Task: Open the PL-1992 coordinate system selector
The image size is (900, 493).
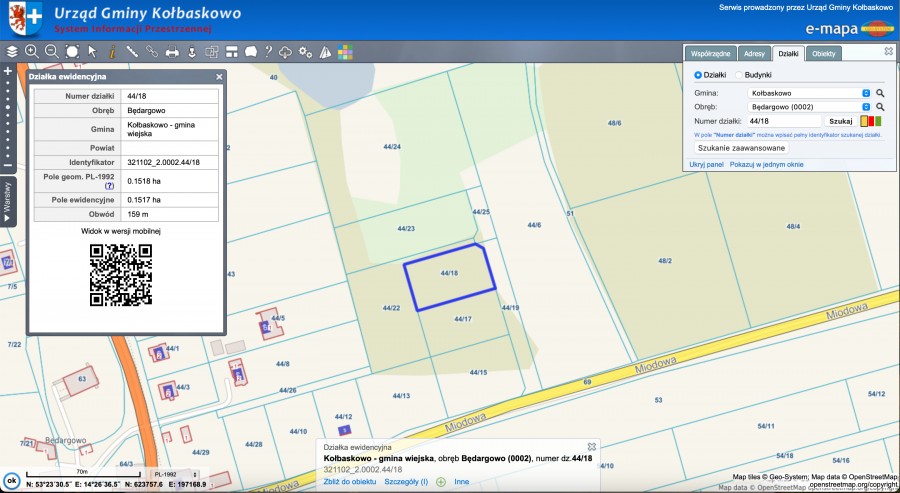Action: click(x=174, y=473)
